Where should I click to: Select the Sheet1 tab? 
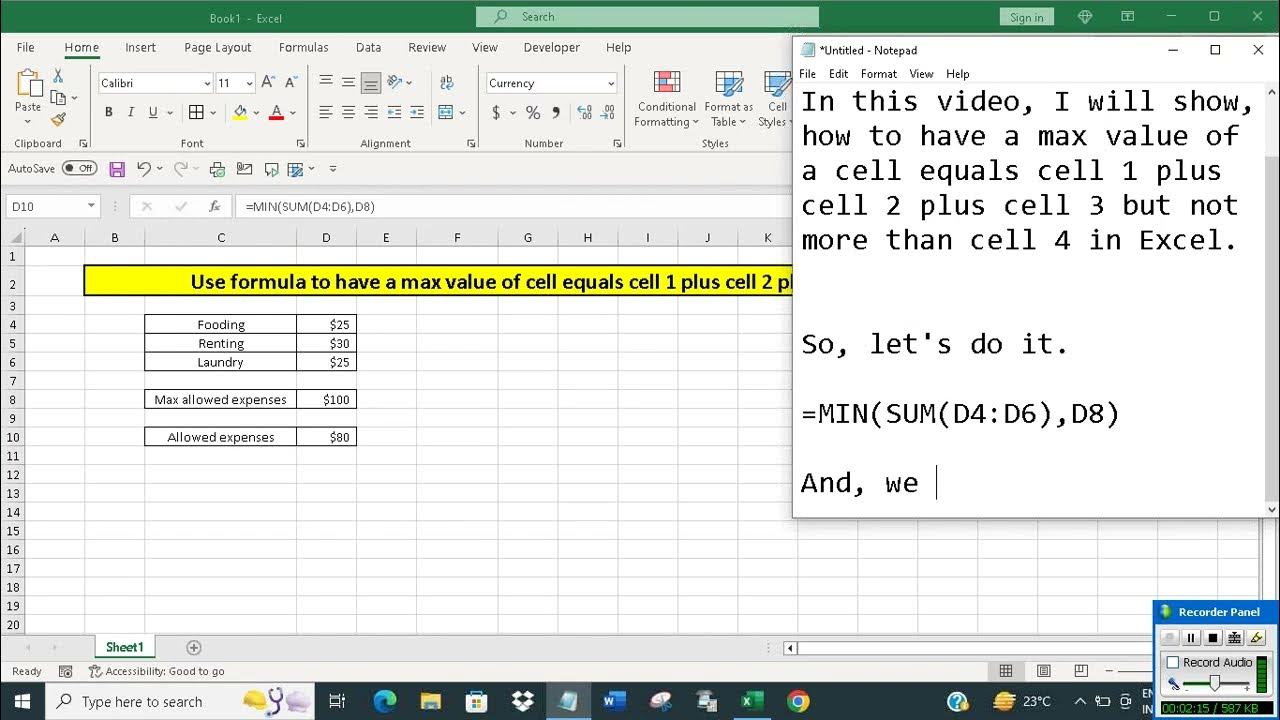(125, 648)
